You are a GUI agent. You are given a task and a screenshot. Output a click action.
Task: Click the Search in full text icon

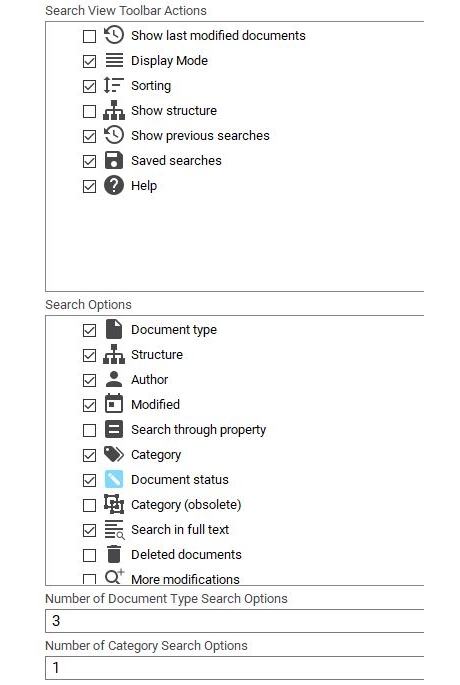click(x=114, y=529)
